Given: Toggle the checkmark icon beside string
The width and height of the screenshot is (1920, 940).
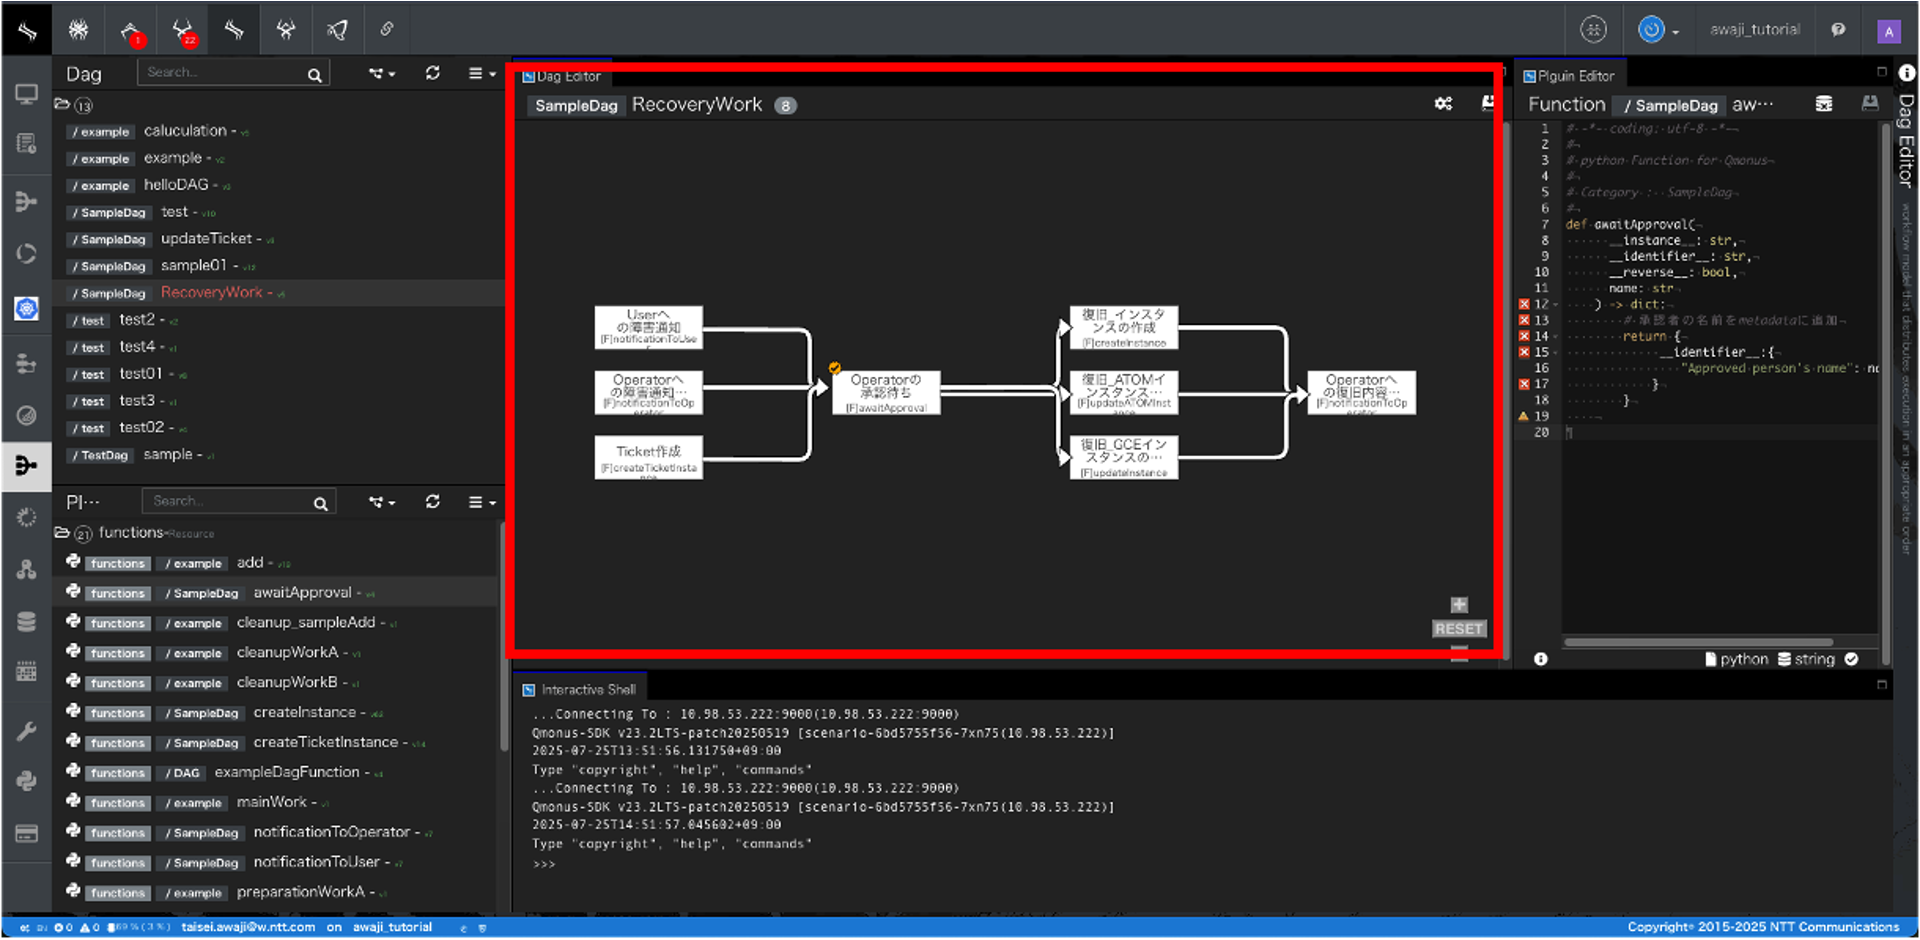Looking at the screenshot, I should pyautogui.click(x=1851, y=659).
